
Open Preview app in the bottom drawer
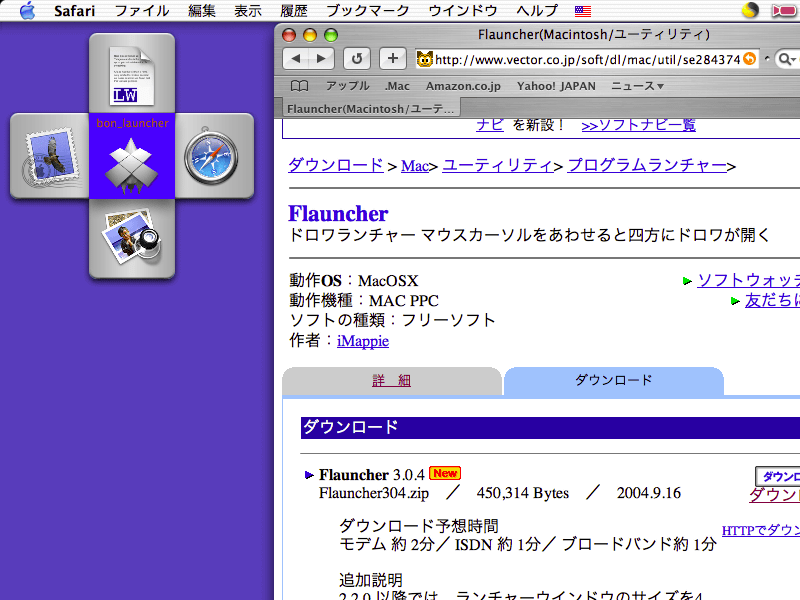pos(132,237)
